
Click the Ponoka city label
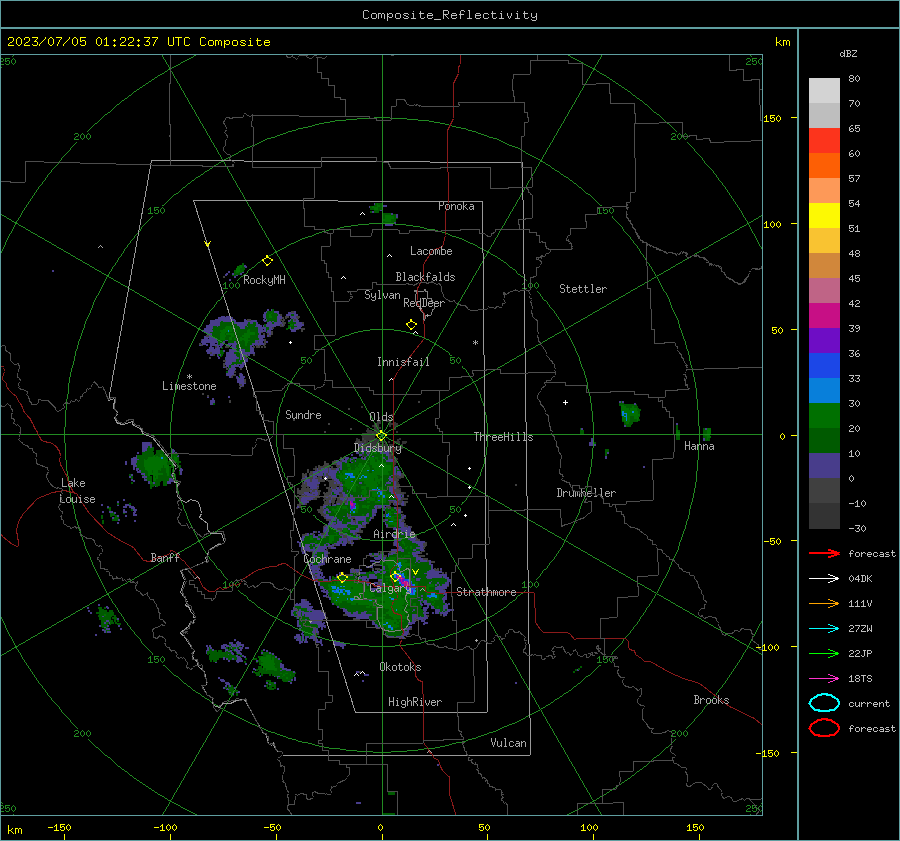coord(456,206)
